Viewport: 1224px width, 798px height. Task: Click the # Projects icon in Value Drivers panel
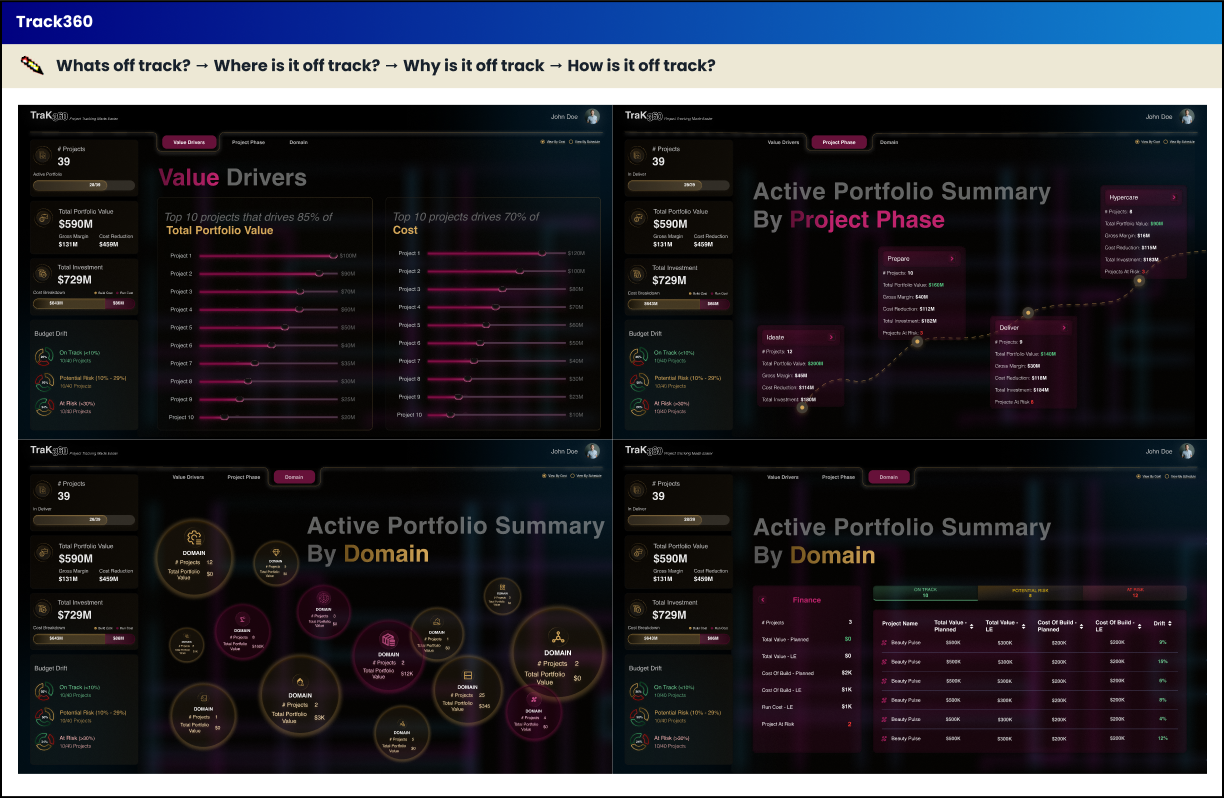[x=43, y=156]
